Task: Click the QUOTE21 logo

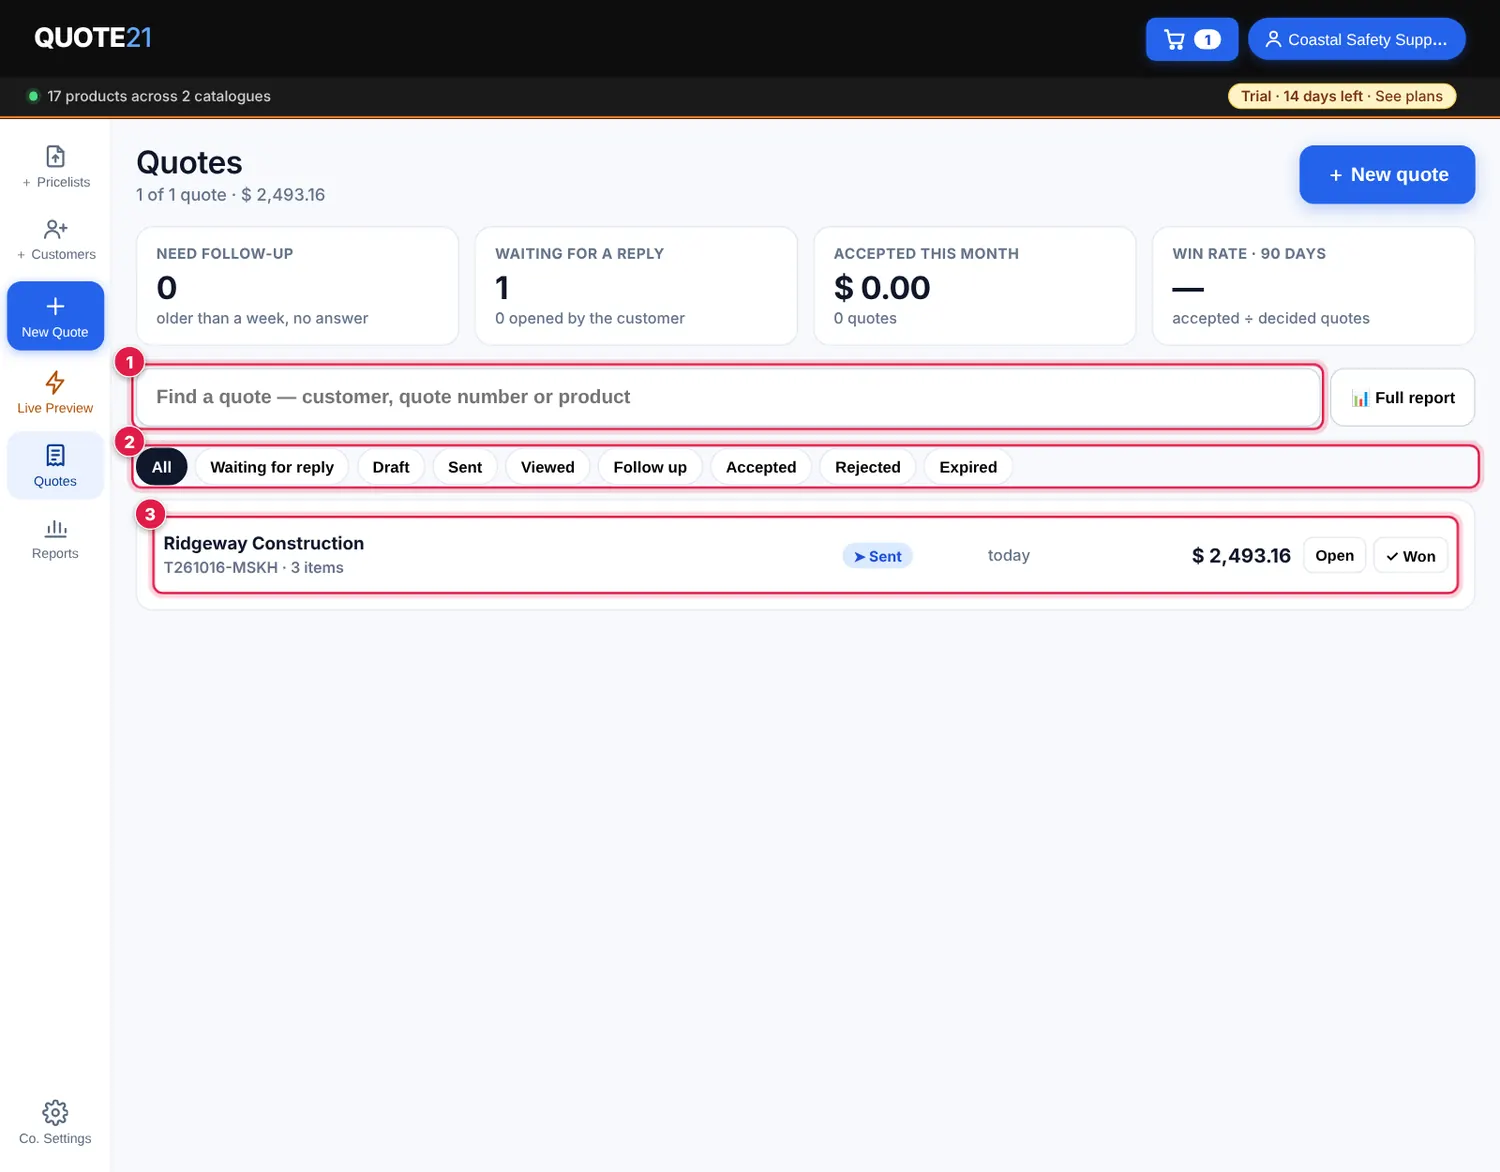Action: 93,38
